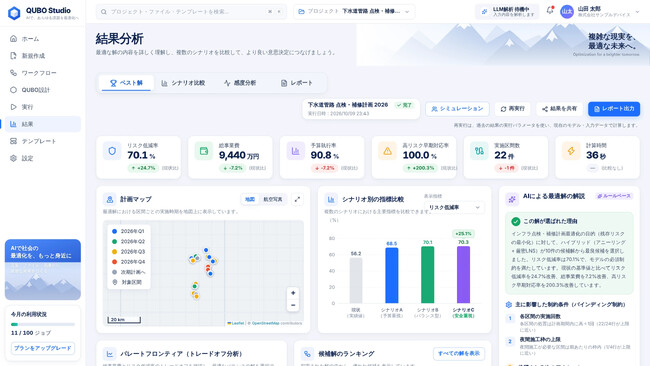The width and height of the screenshot is (650, 366).
Task: Click the シナリオA blue bar
Action: (392, 276)
